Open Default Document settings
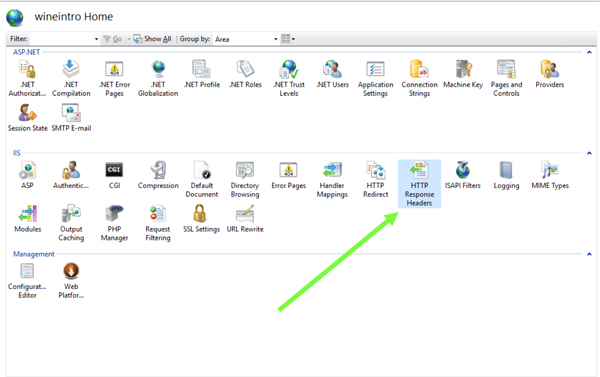This screenshot has width=600, height=377. [202, 180]
